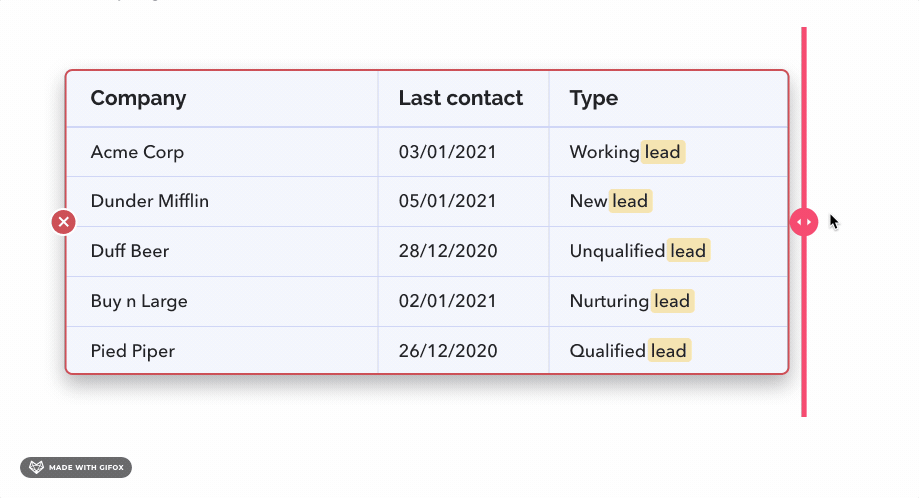Screen dimensions: 919x498
Task: Select the Type column header
Action: click(668, 98)
